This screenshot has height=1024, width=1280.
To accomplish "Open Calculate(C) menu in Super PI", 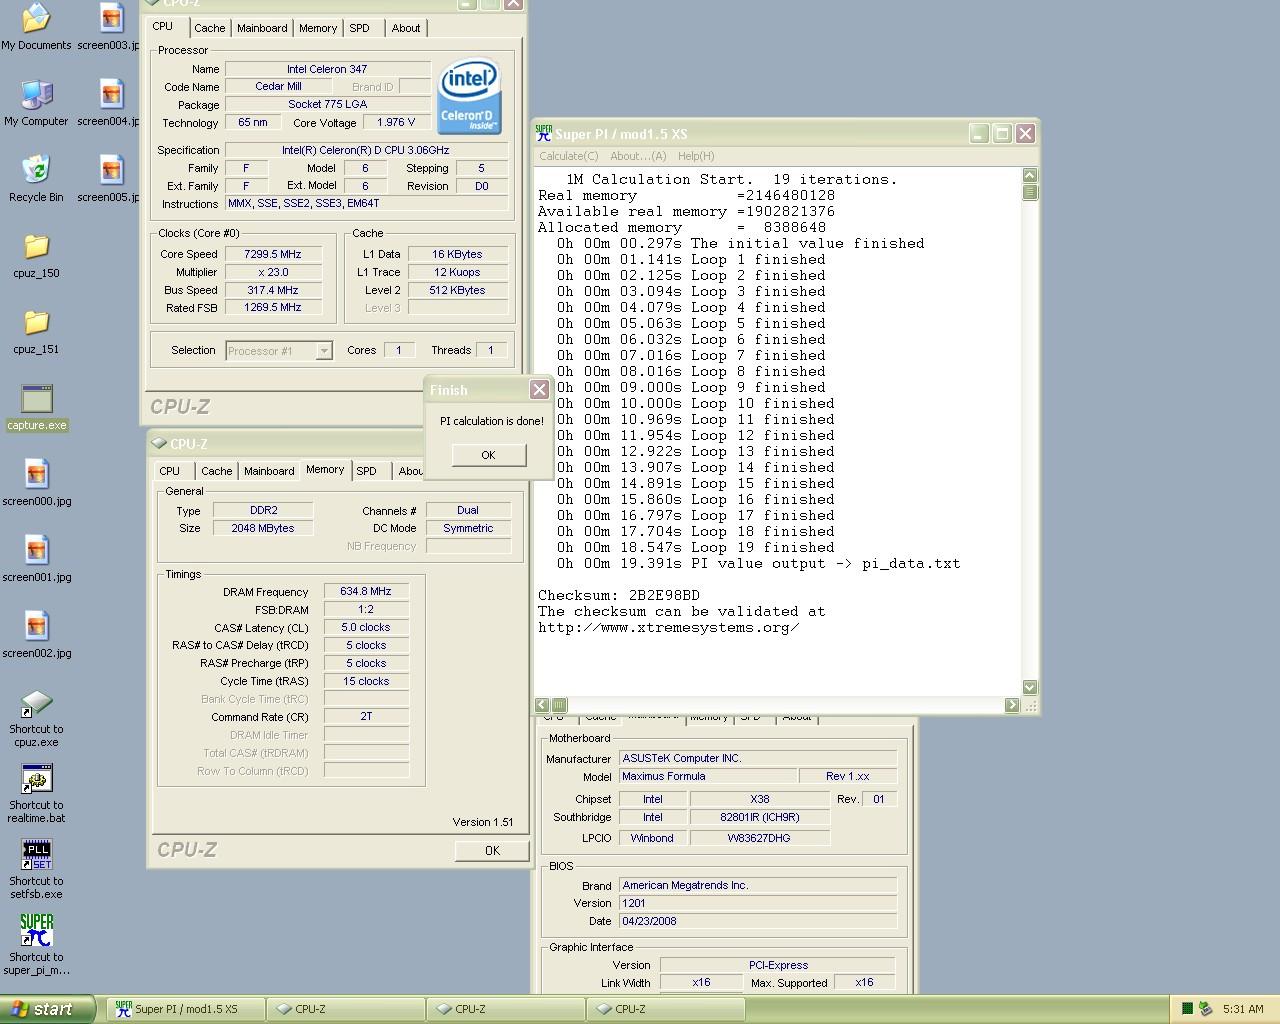I will (x=569, y=156).
